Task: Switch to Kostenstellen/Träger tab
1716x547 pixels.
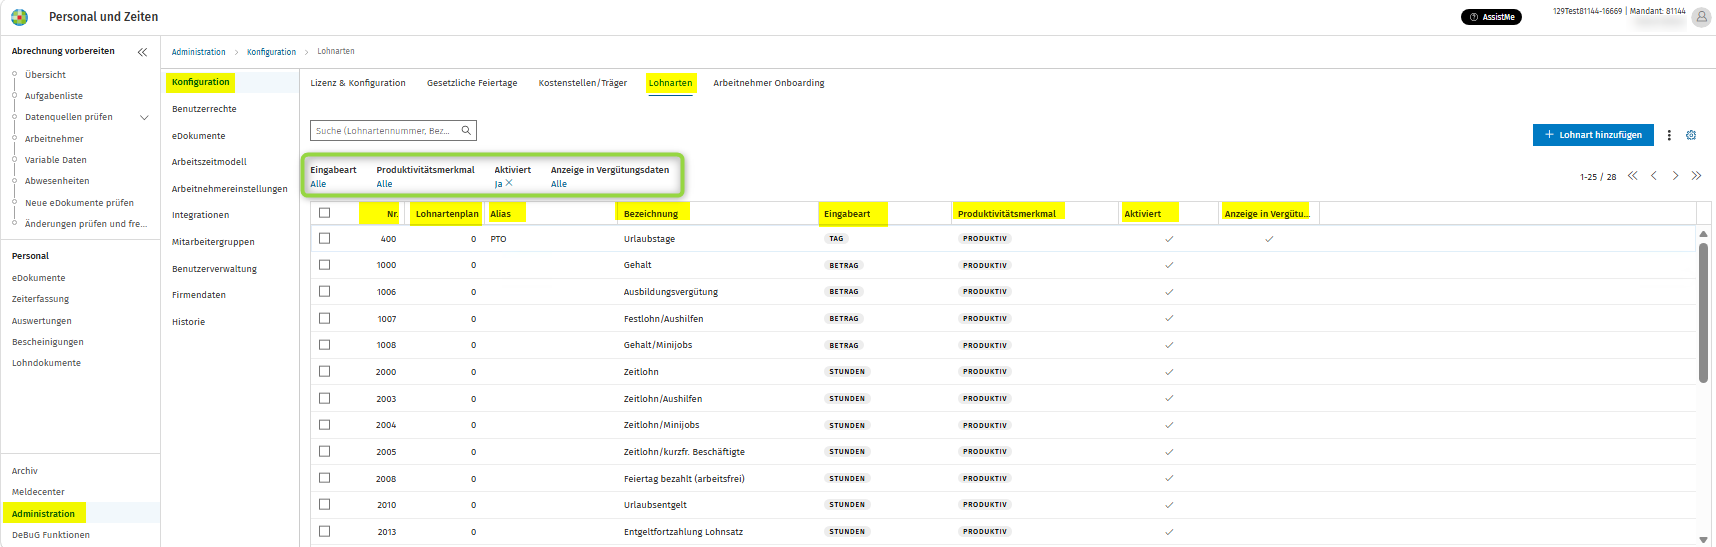Action: coord(583,83)
